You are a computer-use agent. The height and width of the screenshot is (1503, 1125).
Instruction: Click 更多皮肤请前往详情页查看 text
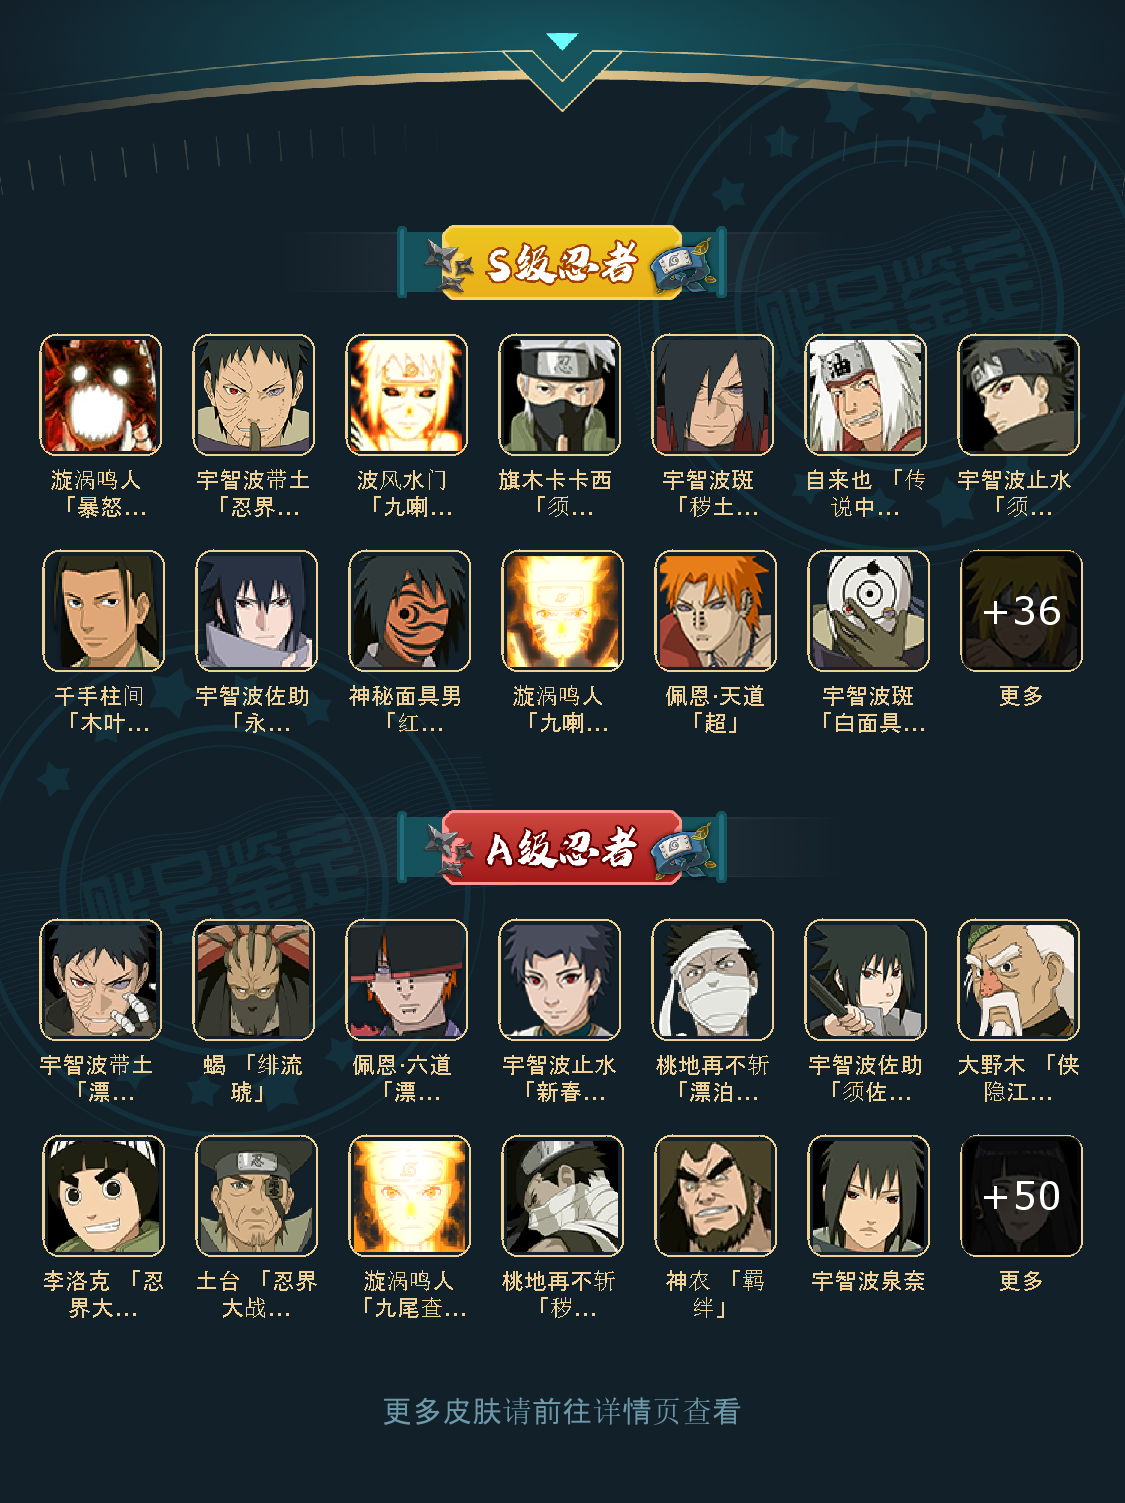click(562, 1411)
